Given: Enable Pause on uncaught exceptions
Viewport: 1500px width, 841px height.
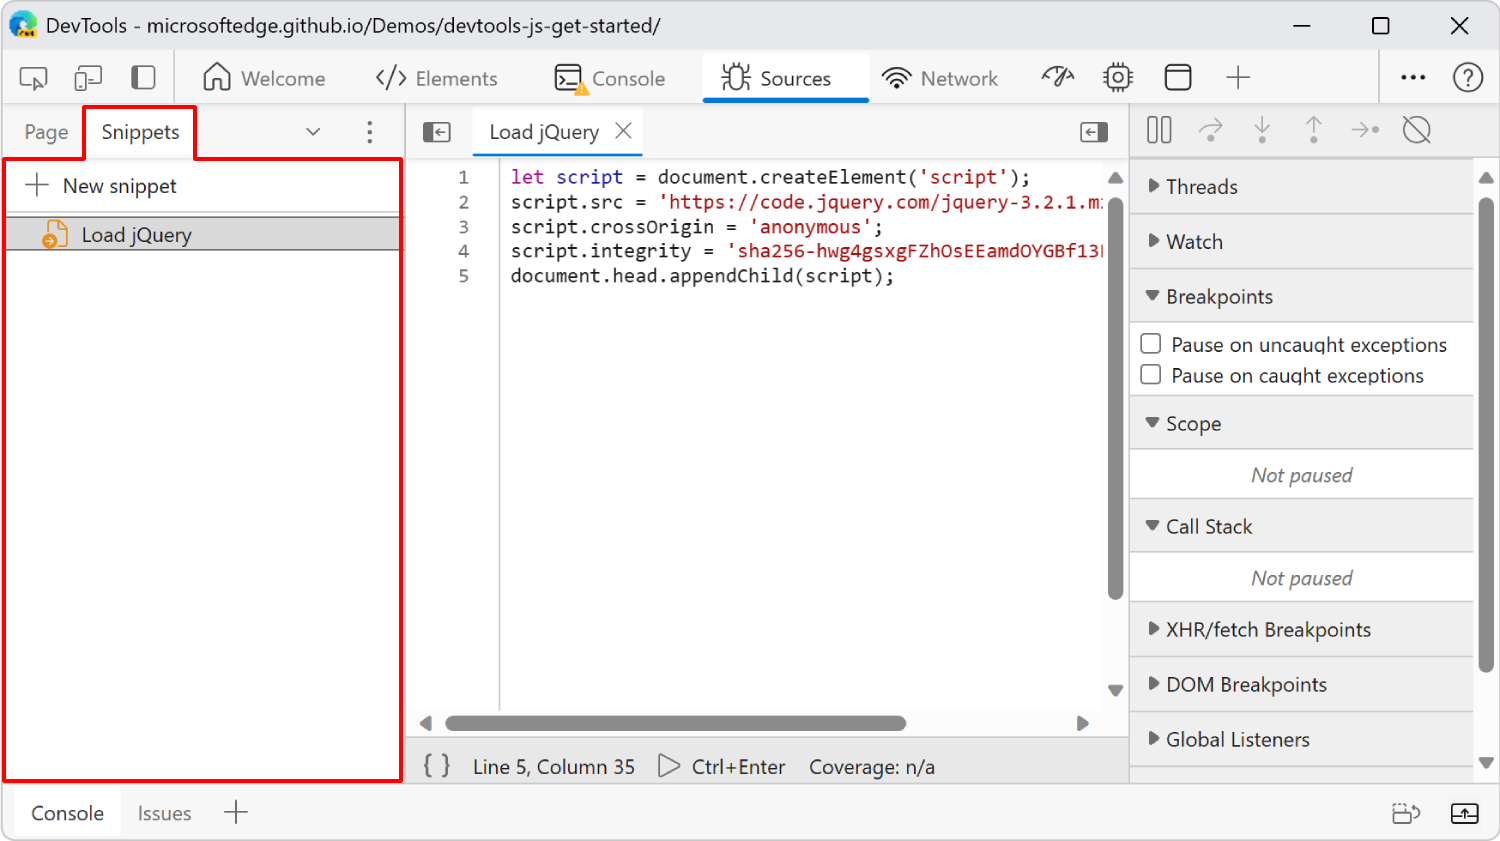Looking at the screenshot, I should pyautogui.click(x=1150, y=343).
